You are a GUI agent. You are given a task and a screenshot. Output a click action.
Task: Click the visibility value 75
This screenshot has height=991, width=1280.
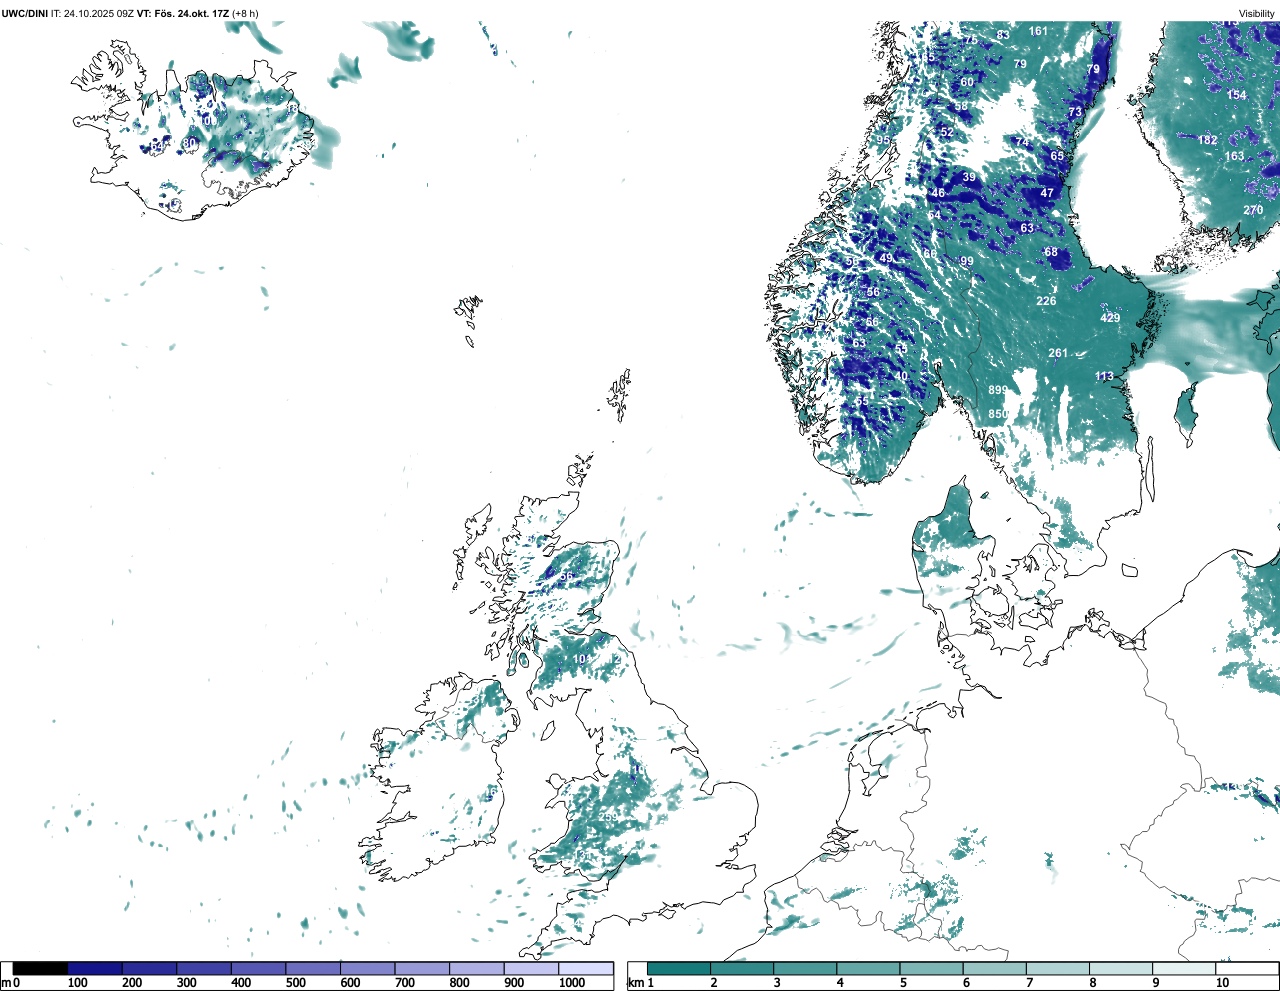(971, 40)
